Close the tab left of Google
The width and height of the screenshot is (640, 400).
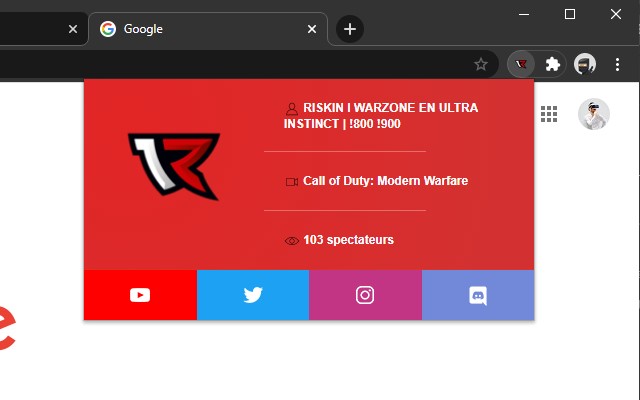[73, 29]
